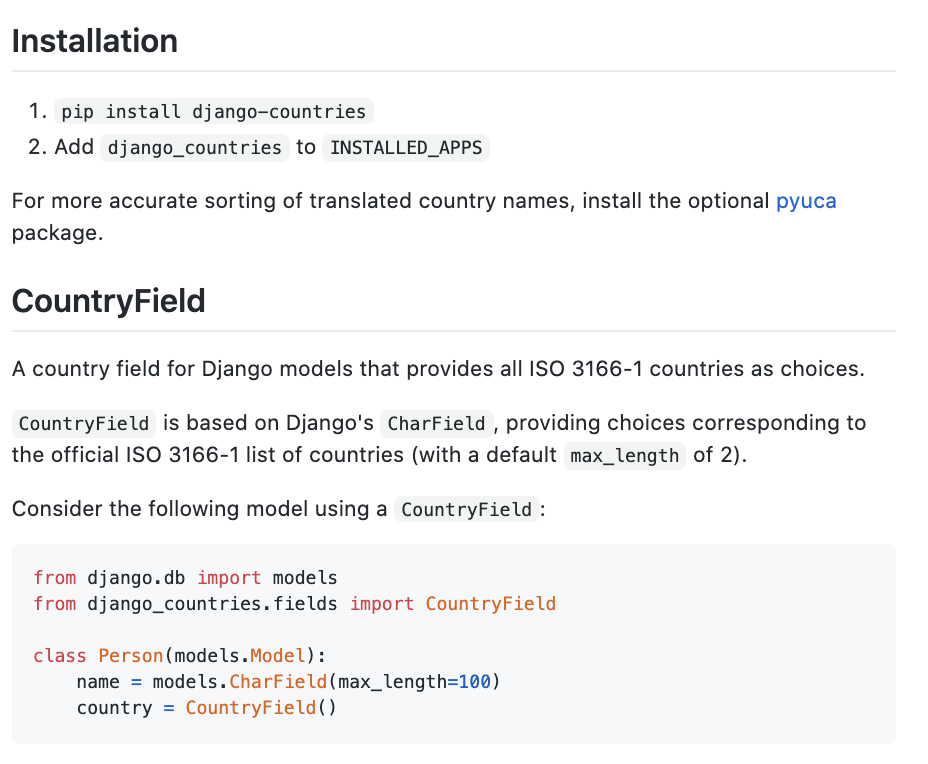Click the sentence about ISO 3166-1 countries as choices
This screenshot has height=764, width=928.
[438, 369]
